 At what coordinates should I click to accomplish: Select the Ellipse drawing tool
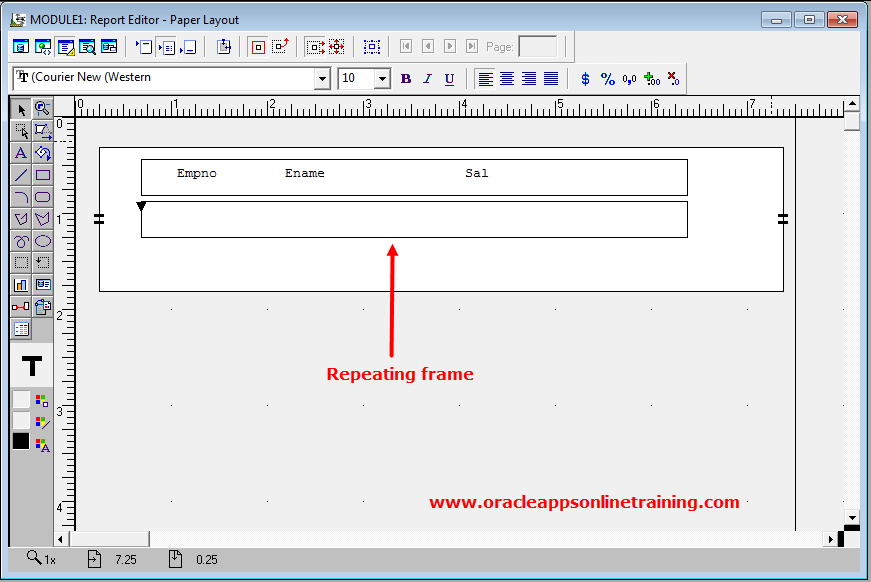click(43, 241)
